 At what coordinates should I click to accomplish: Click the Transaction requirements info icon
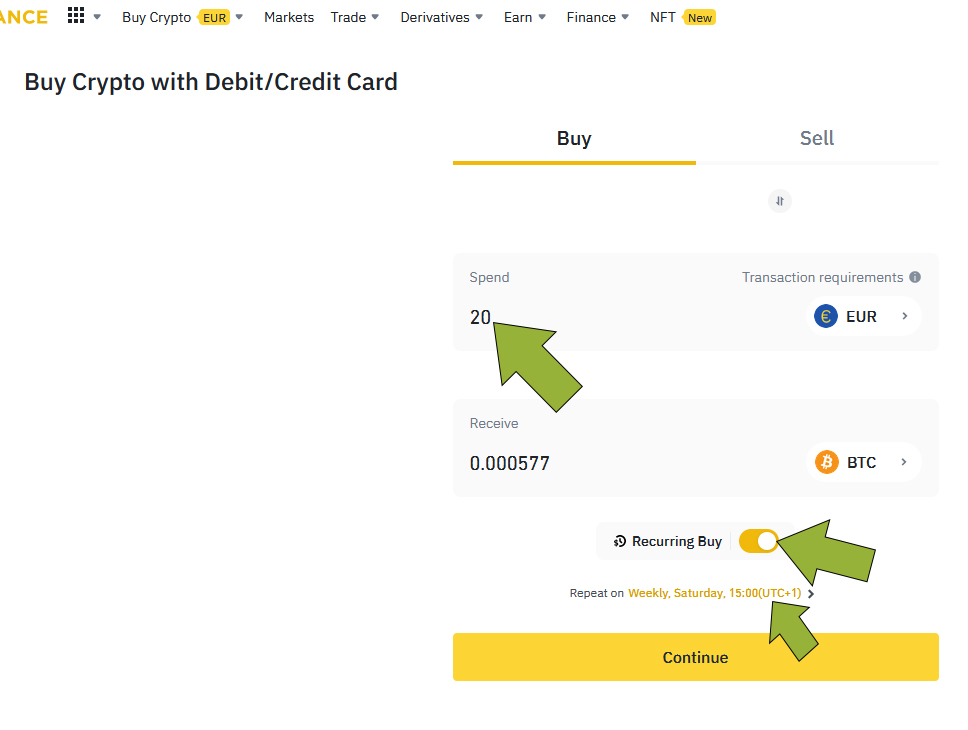[915, 277]
